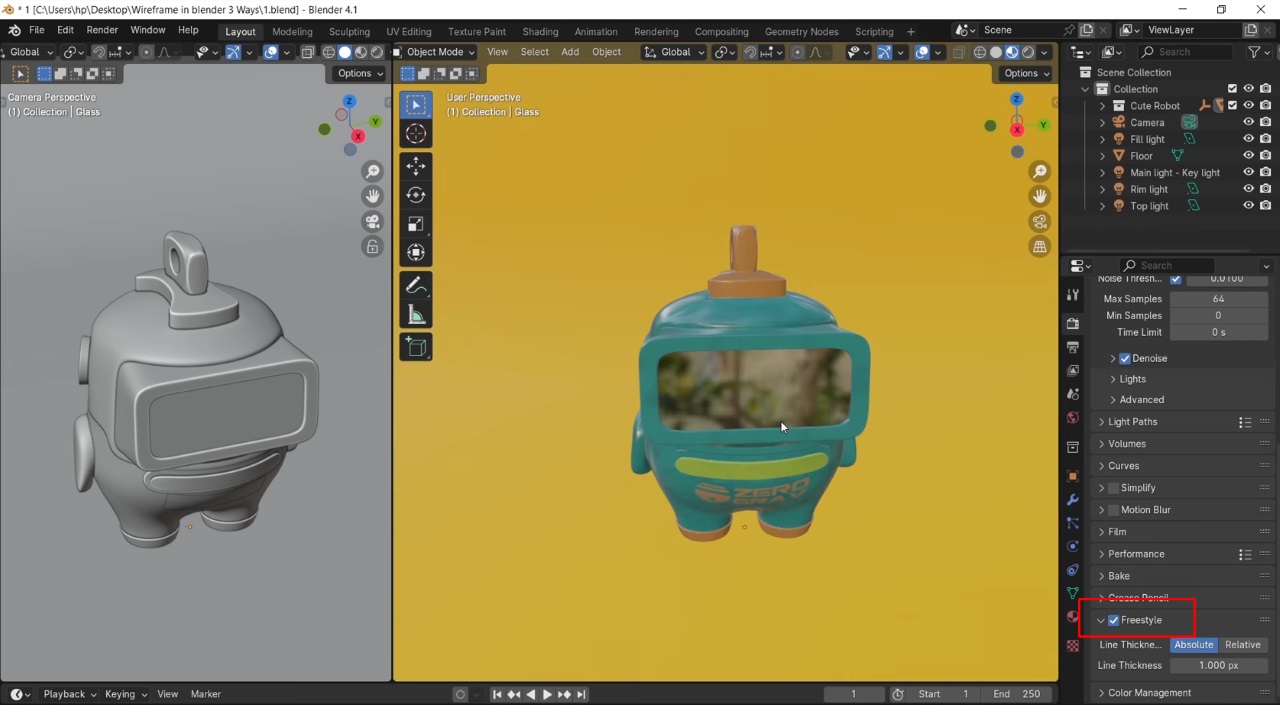Choose the Measure tool

point(416,316)
